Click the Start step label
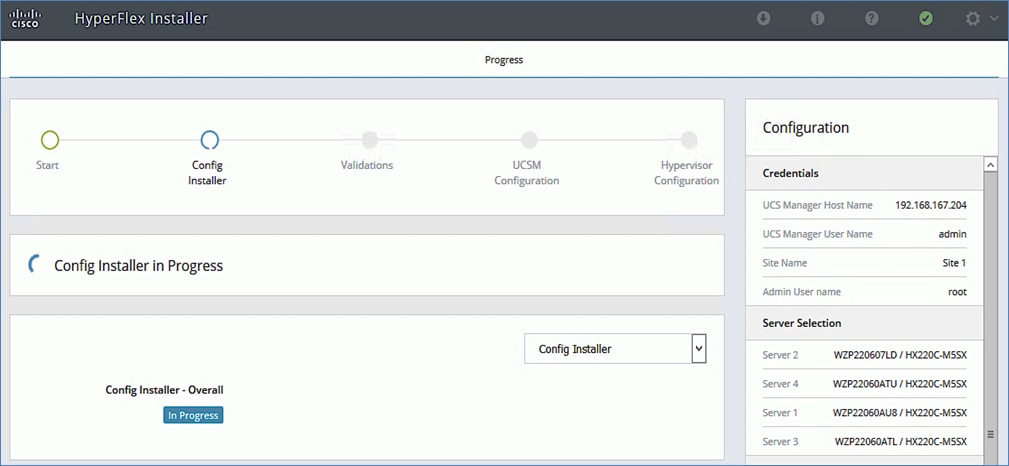 pyautogui.click(x=48, y=165)
